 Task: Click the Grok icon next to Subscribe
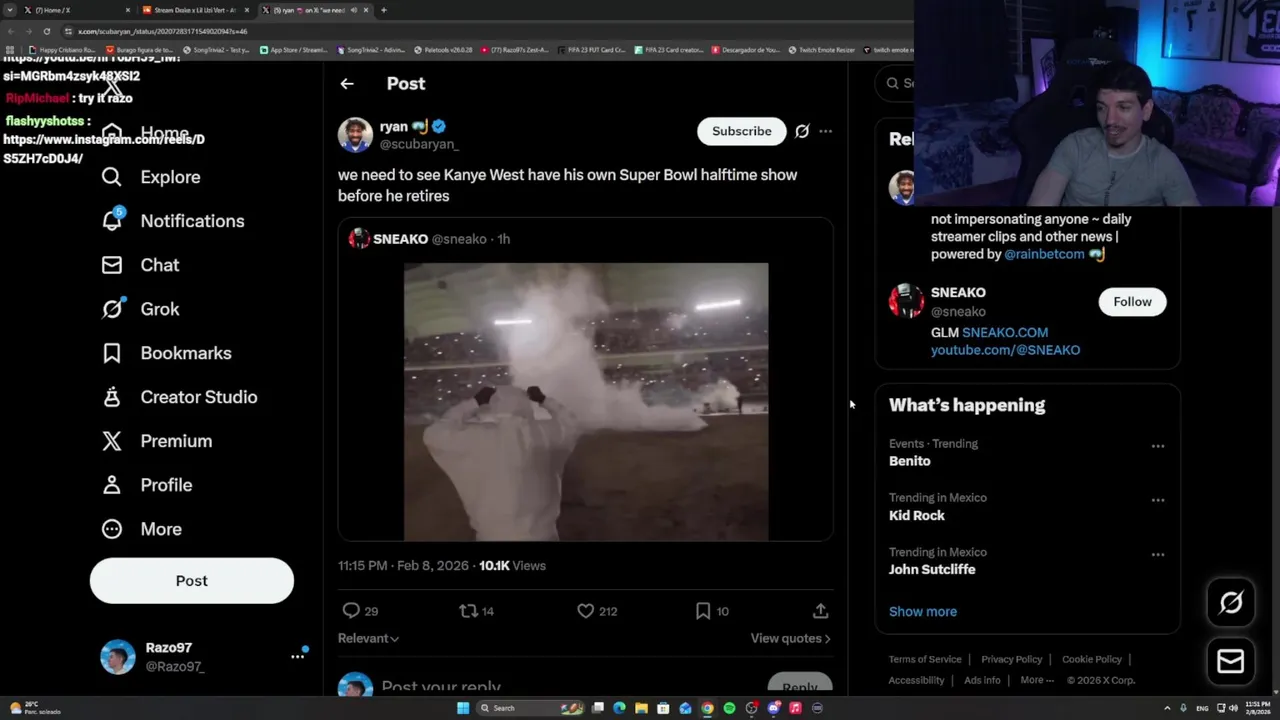point(802,131)
